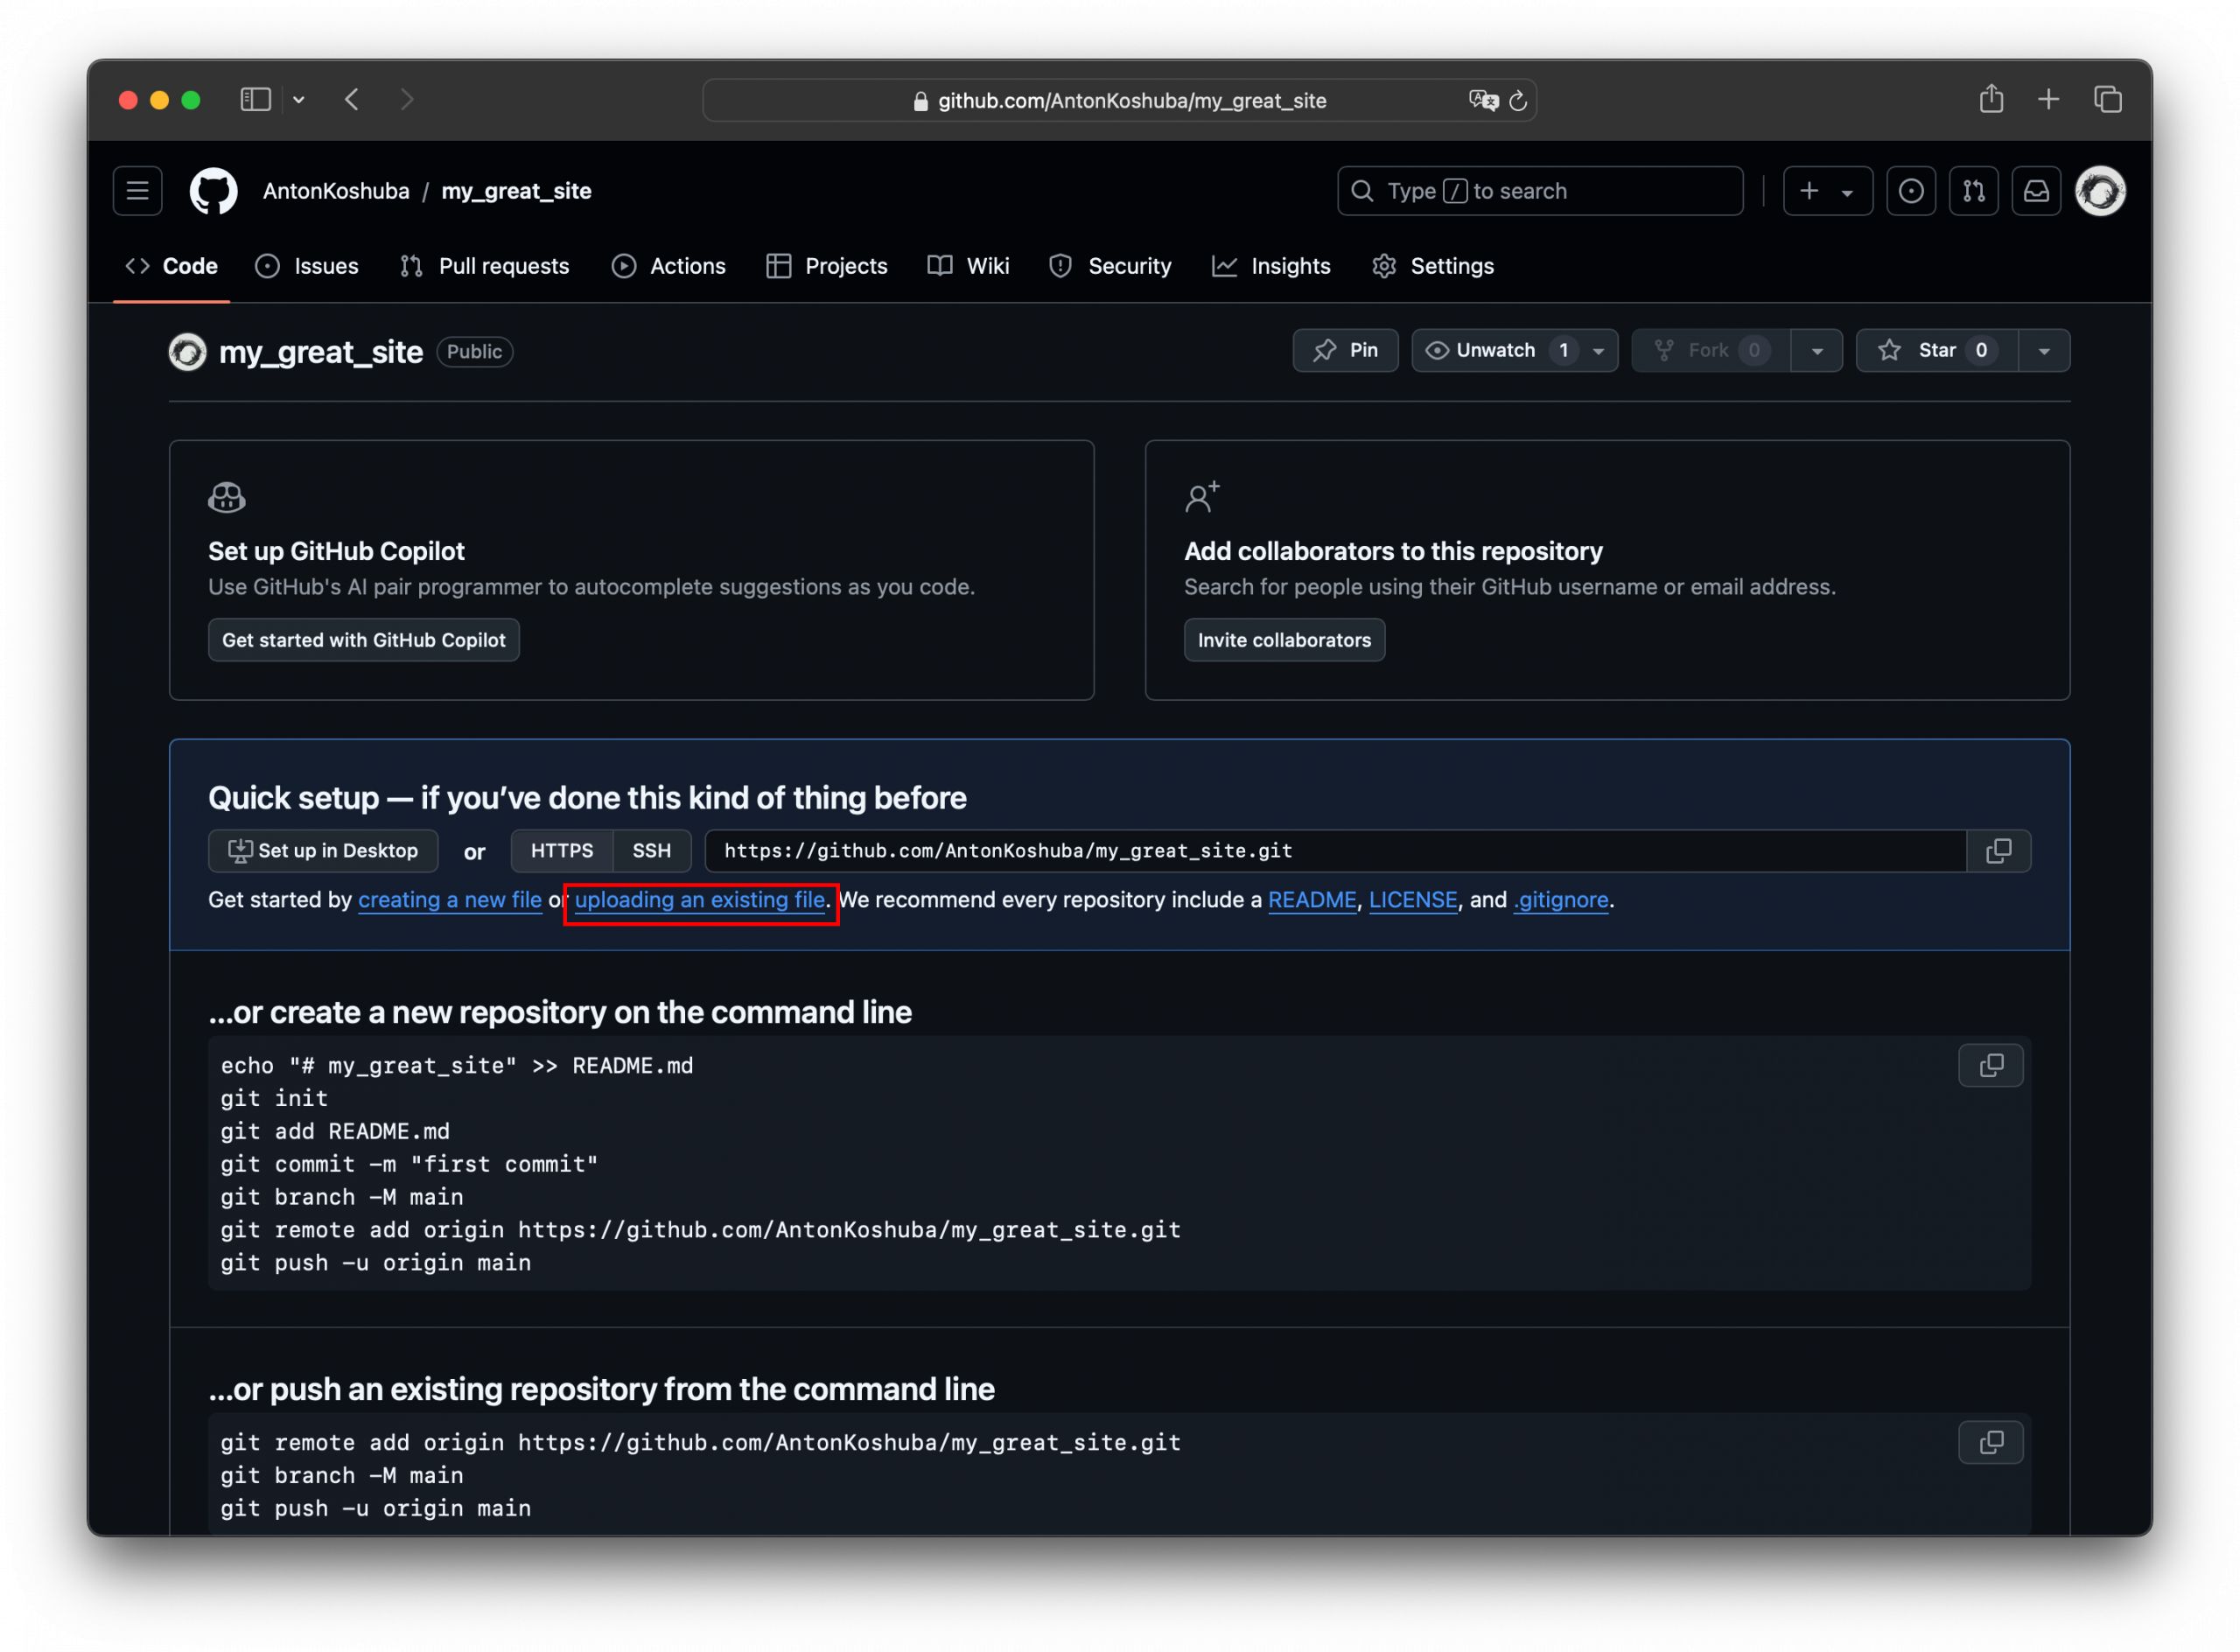Click the Public visibility badge

tap(474, 352)
